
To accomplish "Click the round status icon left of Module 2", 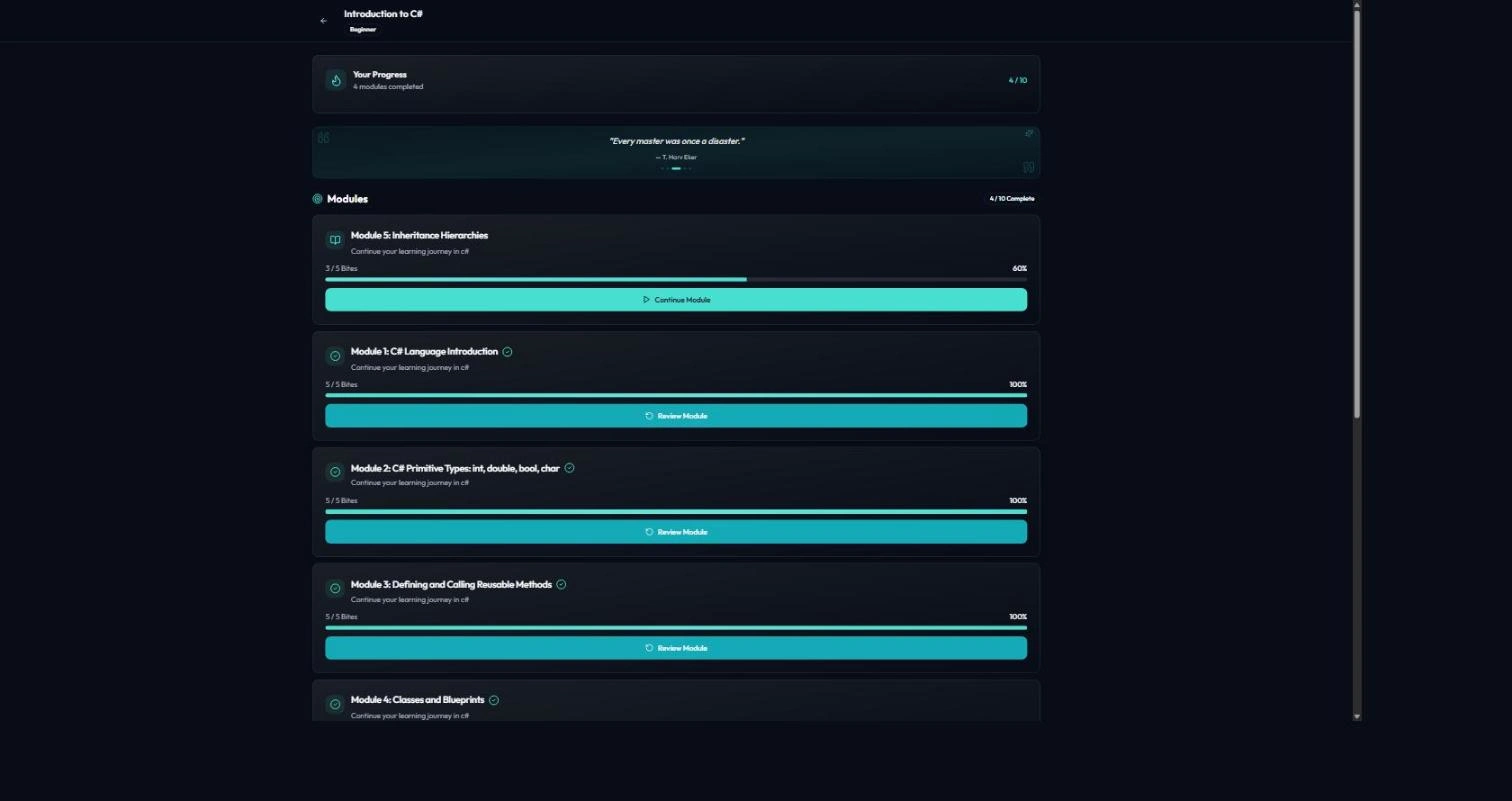I will (335, 472).
